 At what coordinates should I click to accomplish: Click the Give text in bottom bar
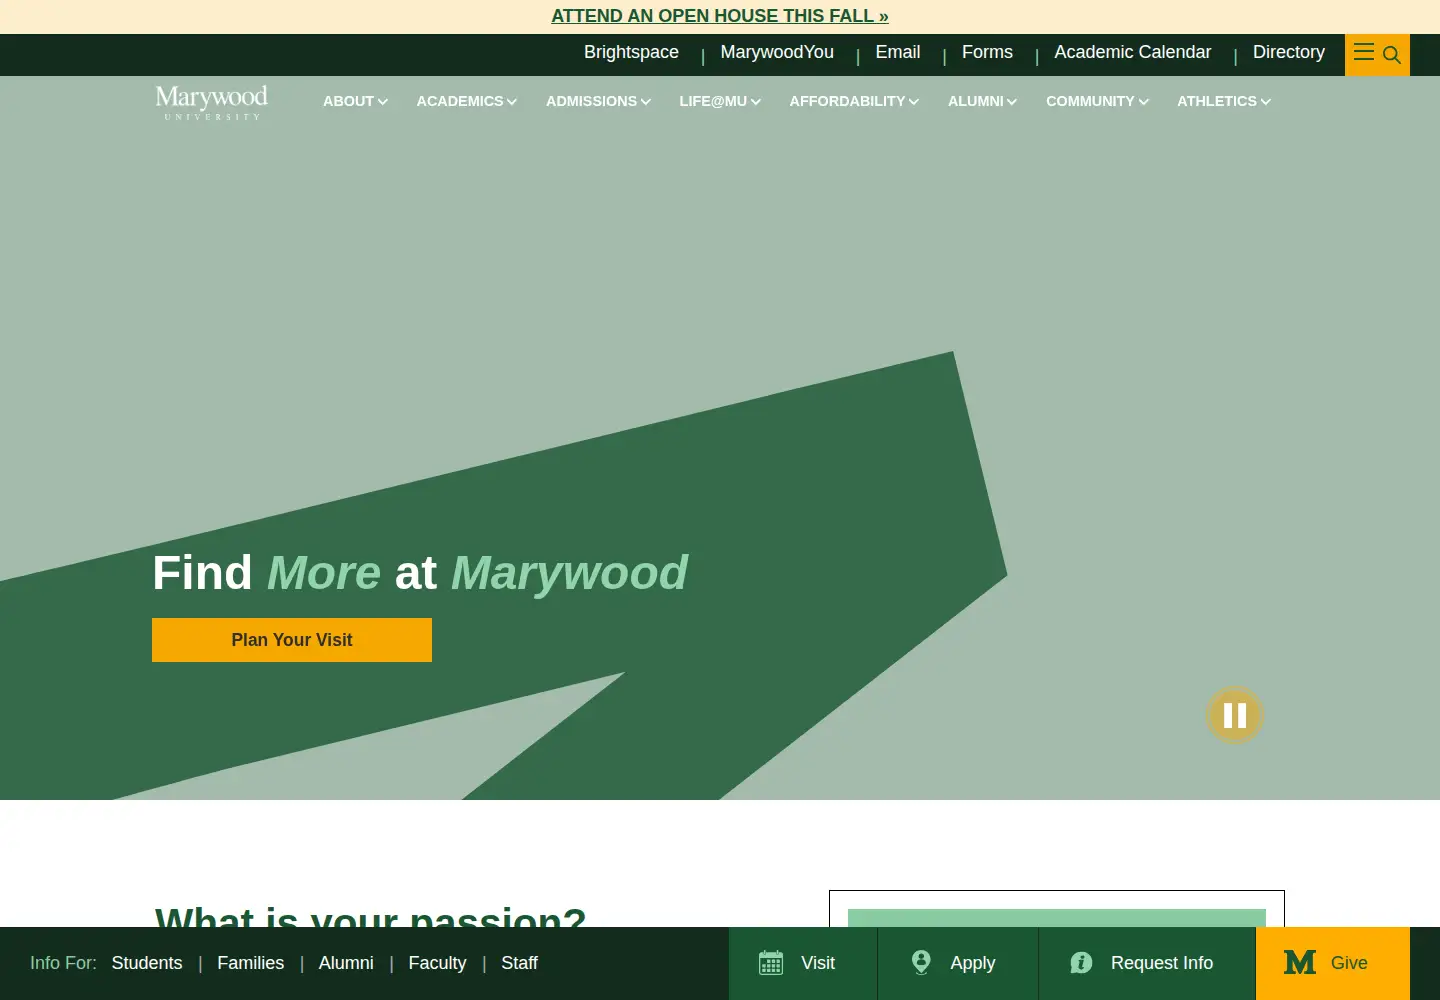click(1349, 963)
